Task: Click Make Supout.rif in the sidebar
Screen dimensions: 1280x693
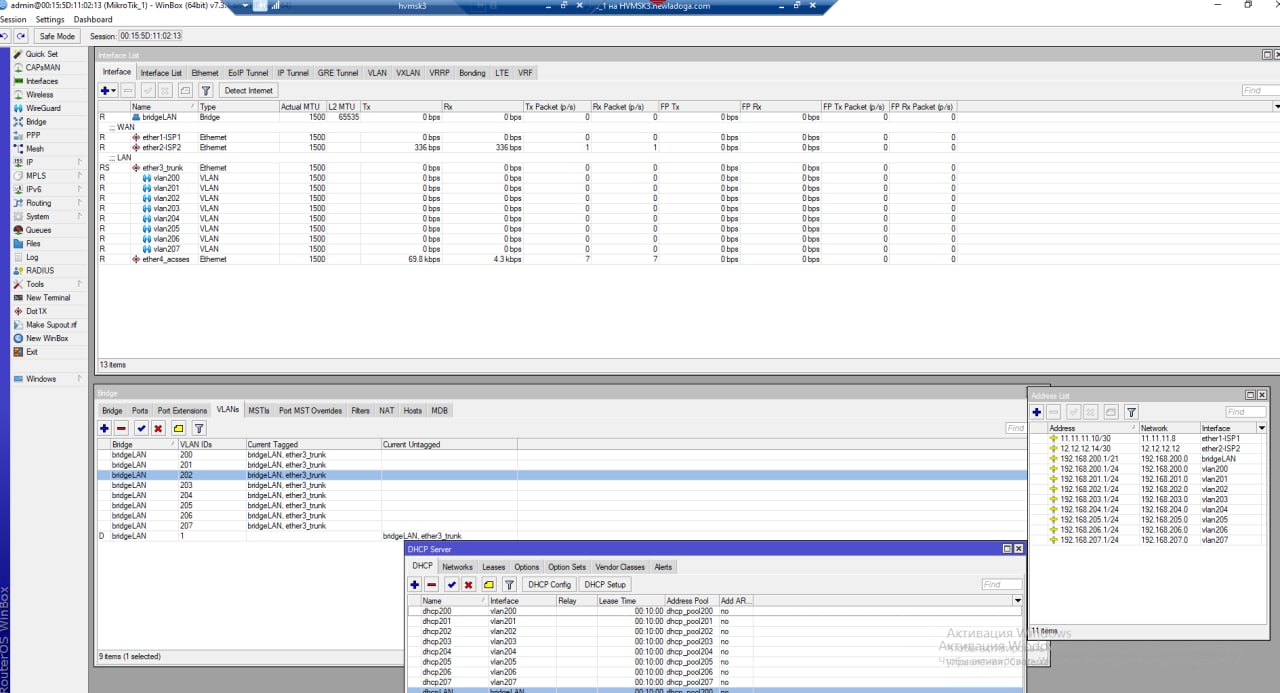Action: (50, 325)
